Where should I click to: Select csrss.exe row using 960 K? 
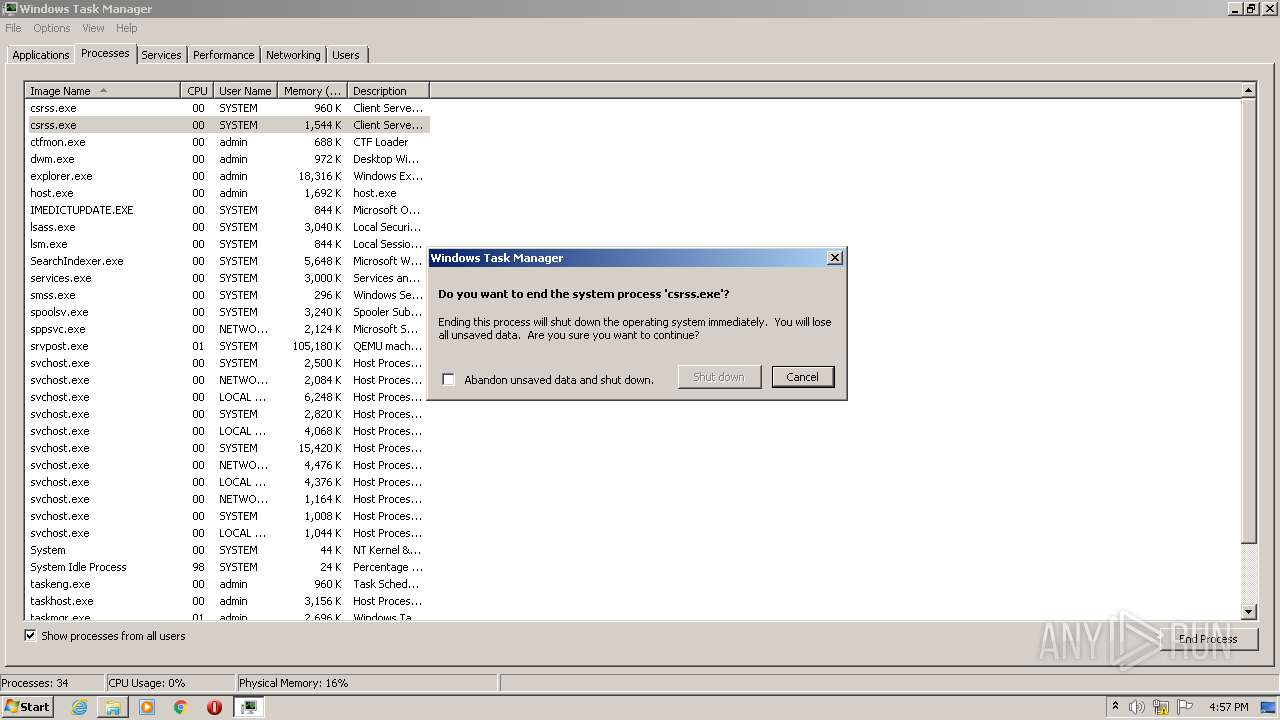[x=227, y=108]
